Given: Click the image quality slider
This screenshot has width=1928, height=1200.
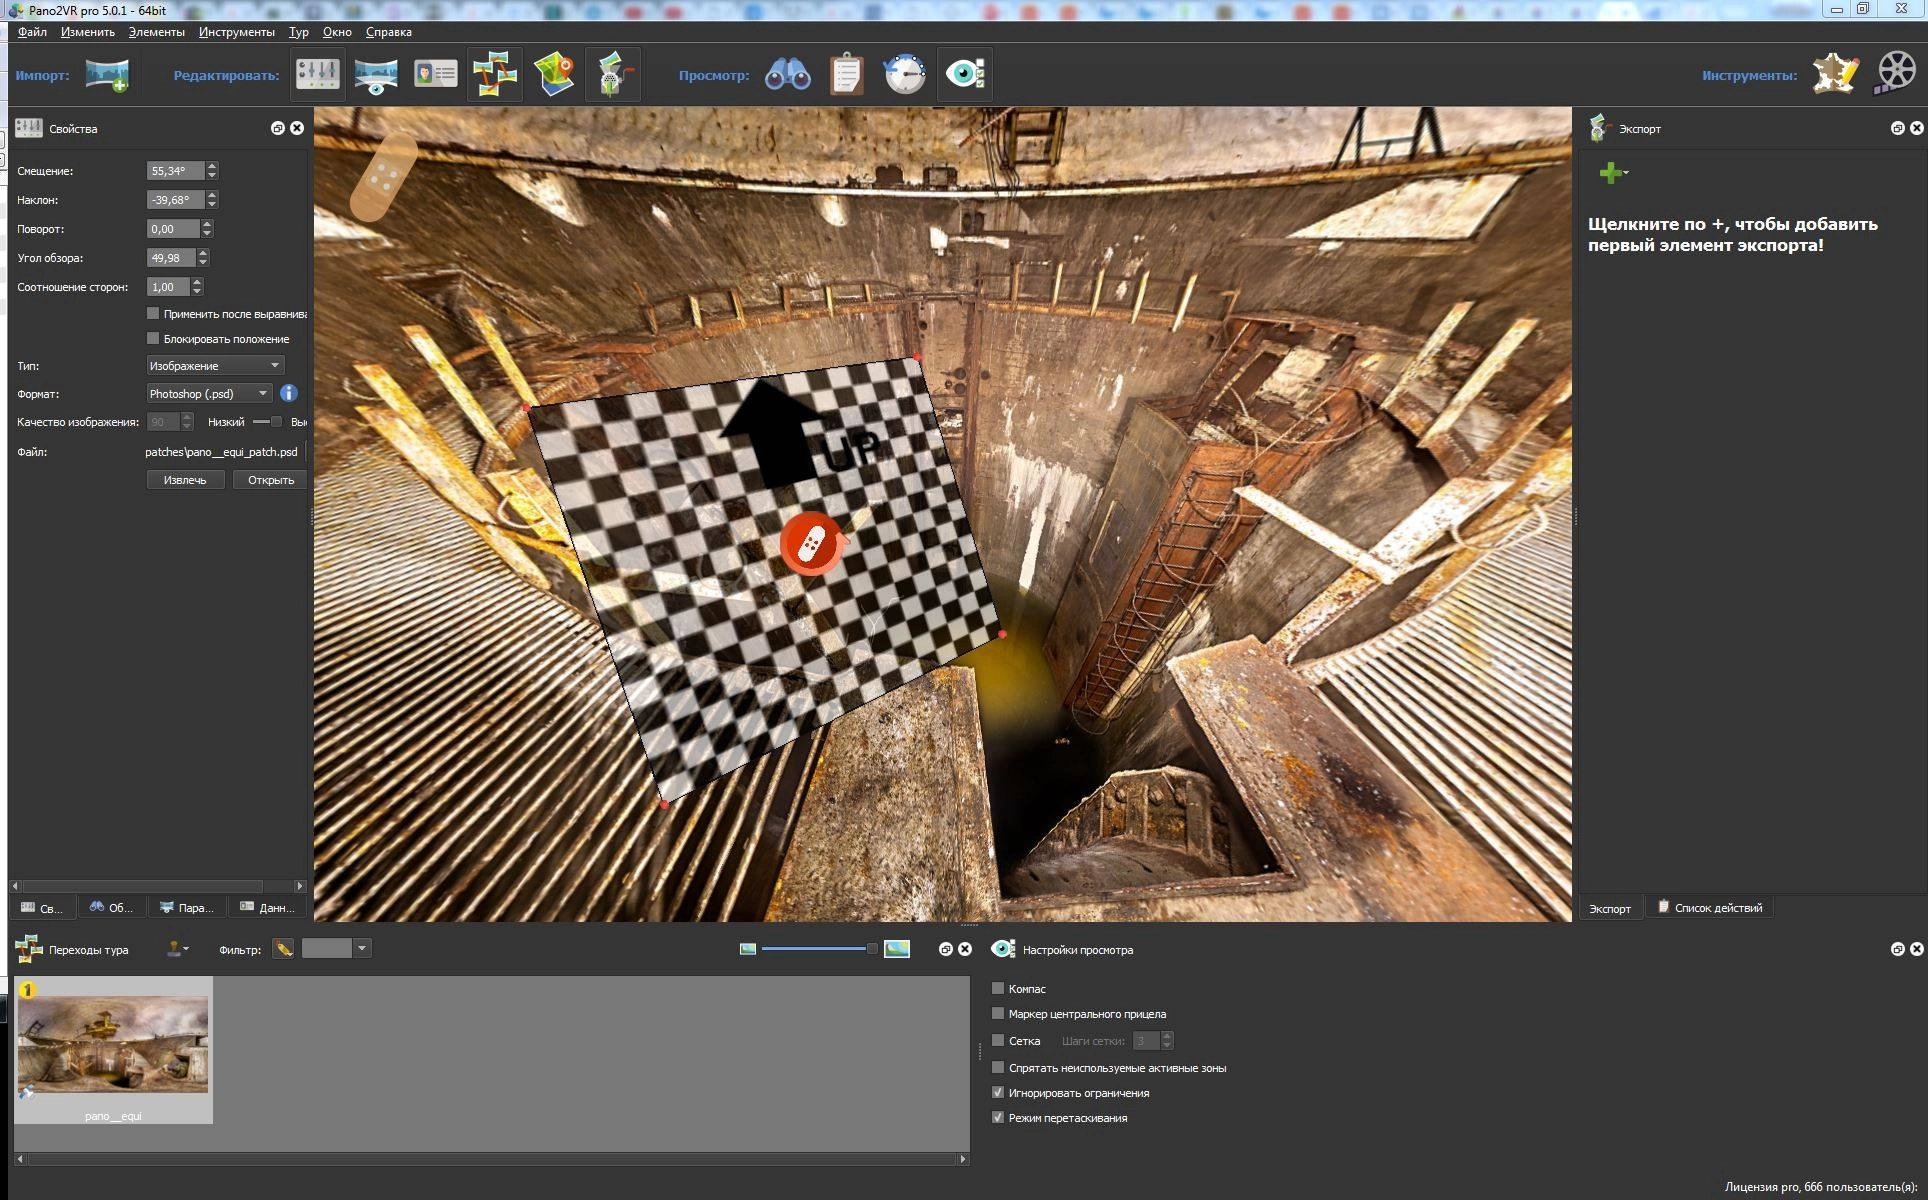Looking at the screenshot, I should (x=267, y=422).
